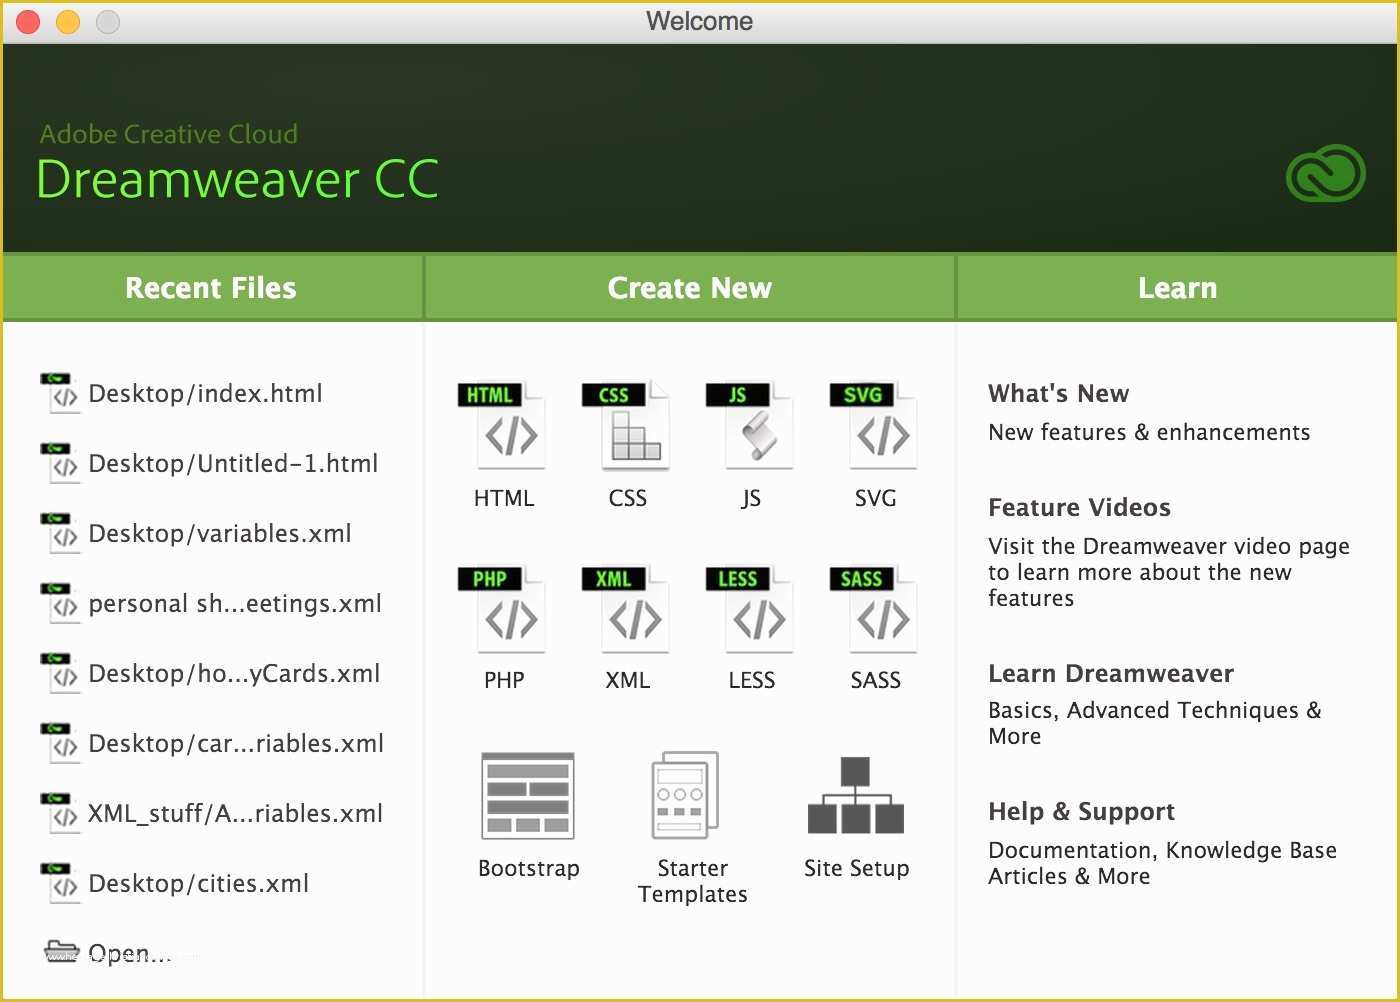Click the Open... file link

129,953
